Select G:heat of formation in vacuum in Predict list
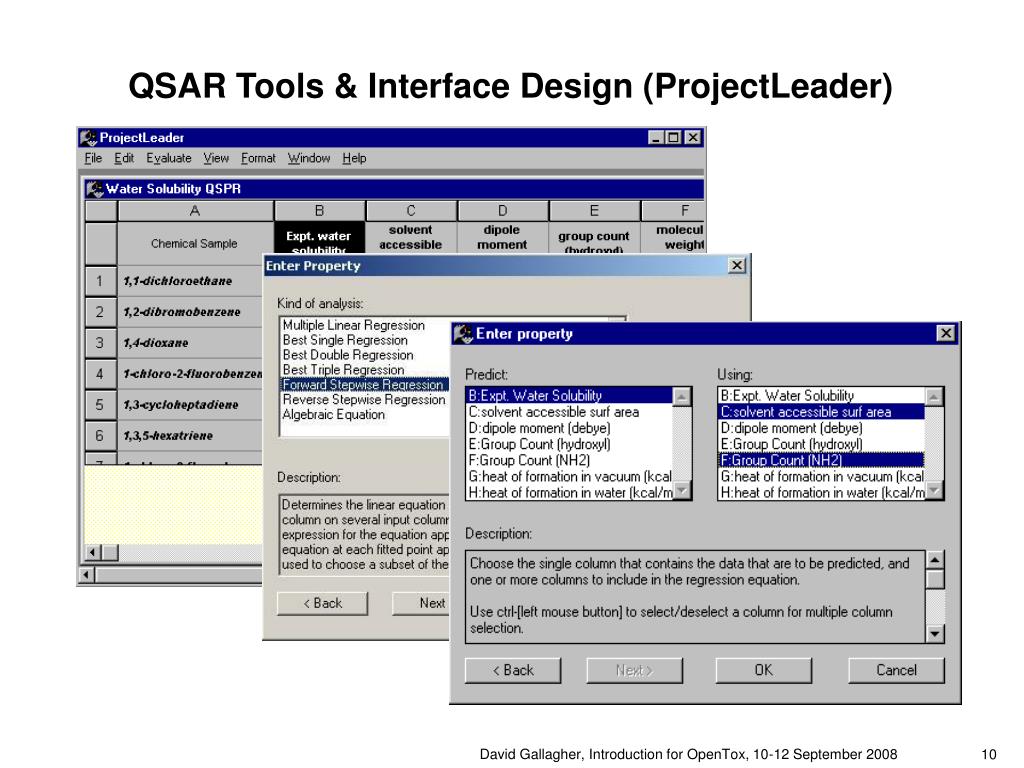 coord(569,477)
